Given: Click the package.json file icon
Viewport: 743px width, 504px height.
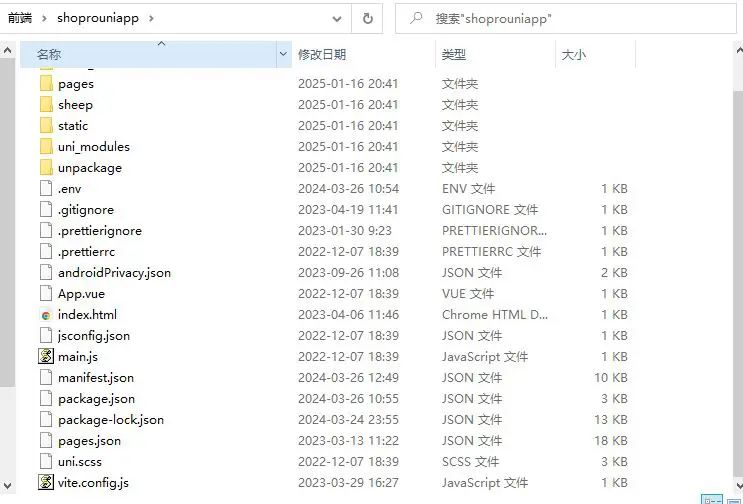Looking at the screenshot, I should pos(46,398).
